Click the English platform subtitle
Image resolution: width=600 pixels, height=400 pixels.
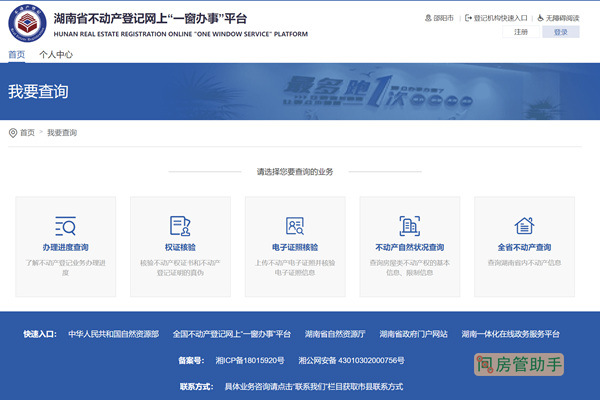(181, 34)
